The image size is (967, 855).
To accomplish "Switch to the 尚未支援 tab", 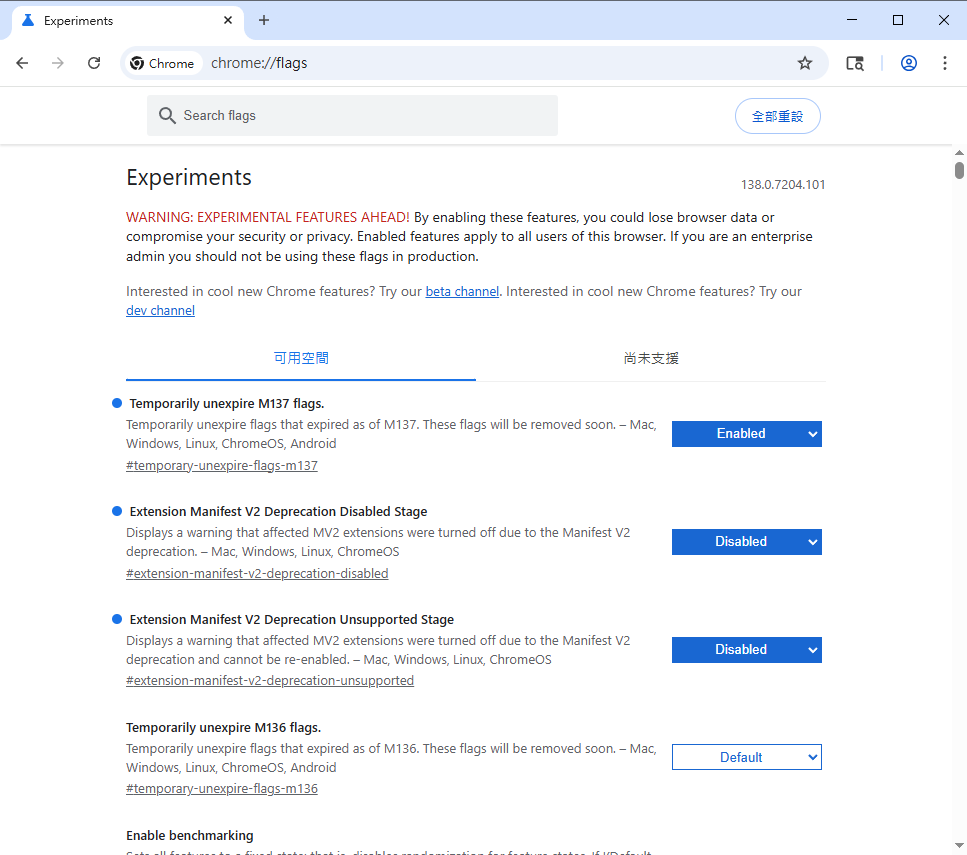I will (x=651, y=358).
